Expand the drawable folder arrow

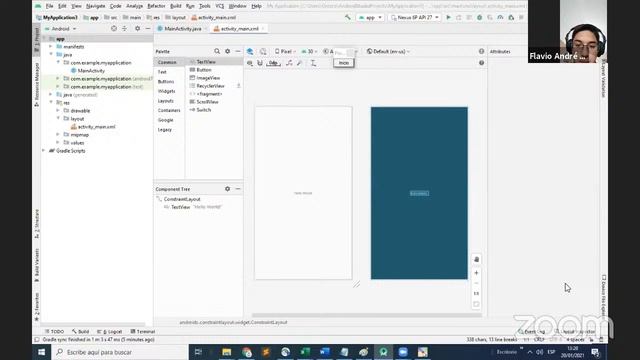click(x=58, y=111)
